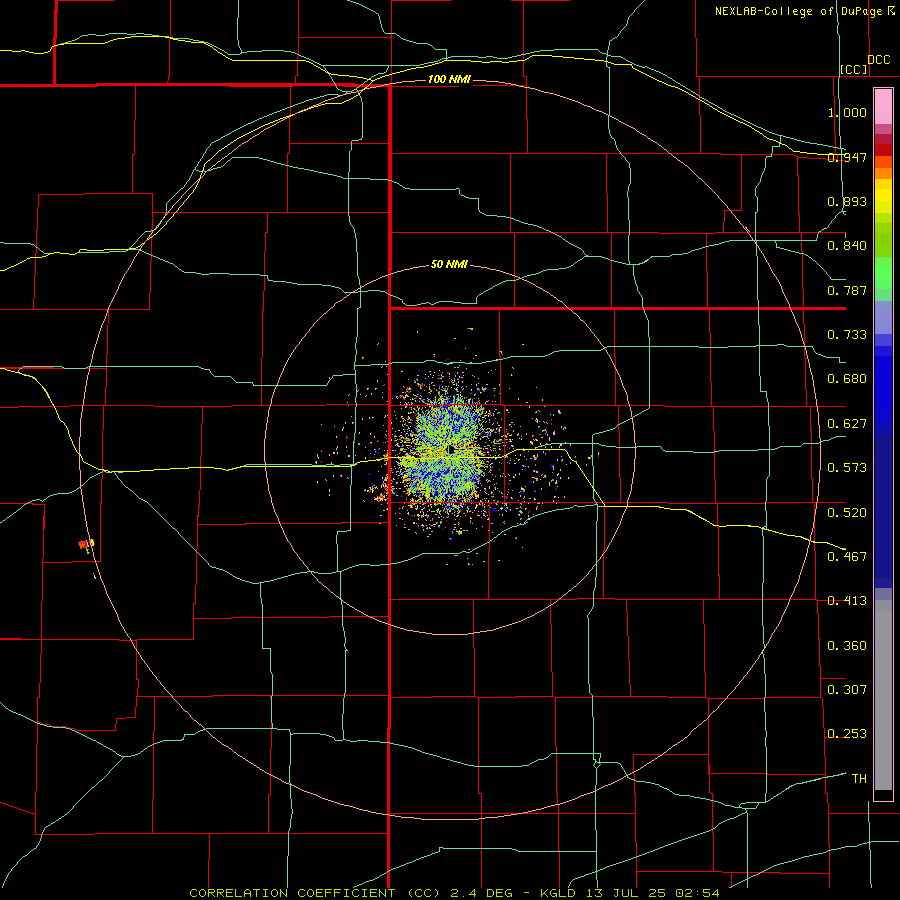The width and height of the screenshot is (900, 900).
Task: Click the 100 NMI range ring label
Action: [449, 79]
